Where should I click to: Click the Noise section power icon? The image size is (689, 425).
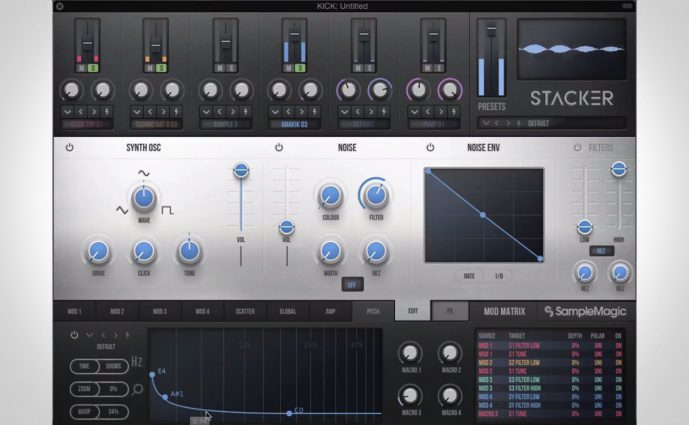coord(278,148)
